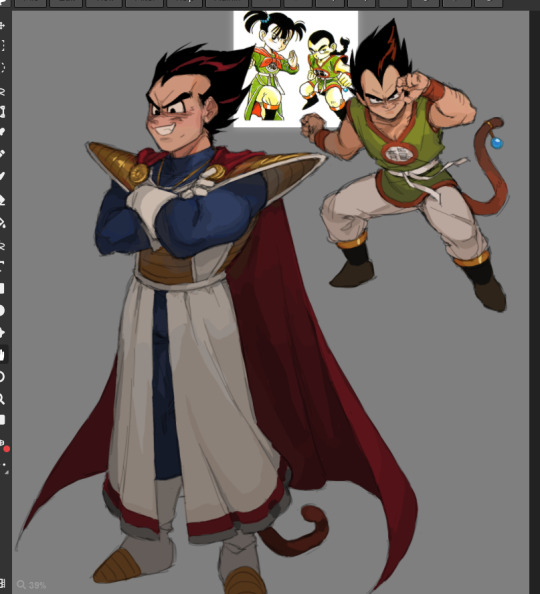
Task: Choose the dashed circular lasso selection tool
Action: pyautogui.click(x=2, y=67)
